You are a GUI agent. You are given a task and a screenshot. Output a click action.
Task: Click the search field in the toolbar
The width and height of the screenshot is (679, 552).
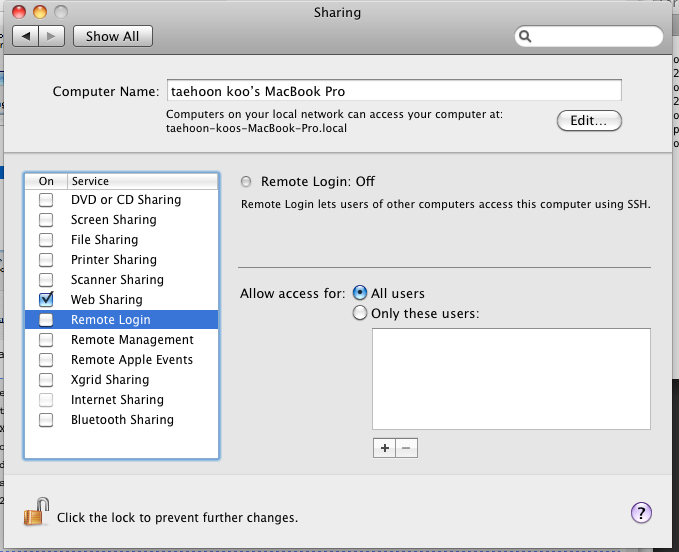[589, 36]
